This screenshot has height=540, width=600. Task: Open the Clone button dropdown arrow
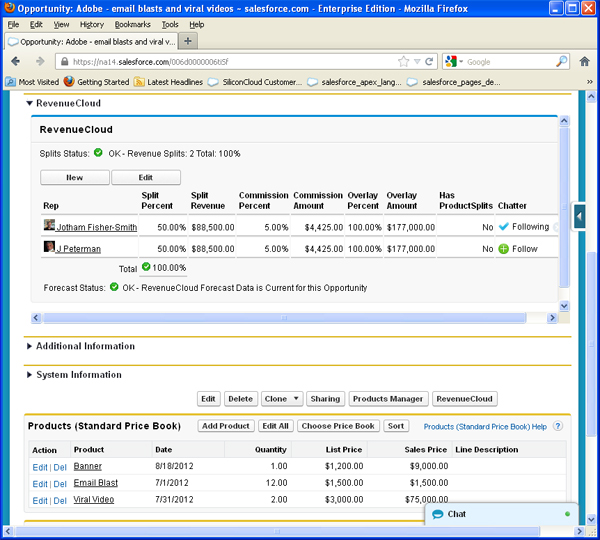click(296, 399)
